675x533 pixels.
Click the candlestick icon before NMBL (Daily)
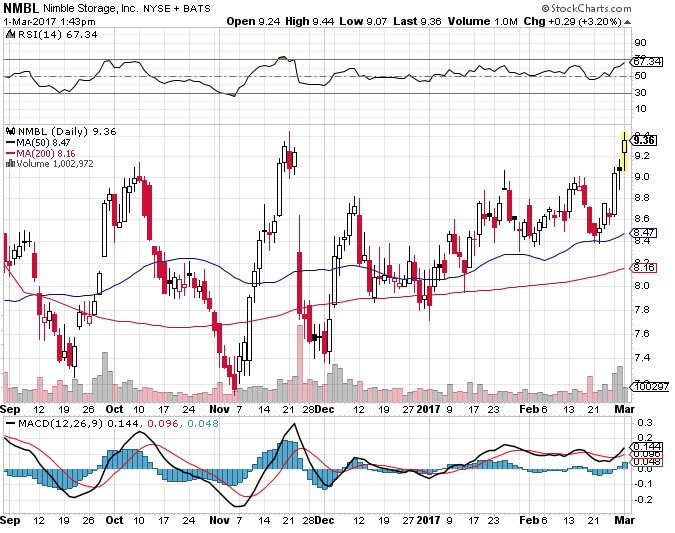point(11,131)
